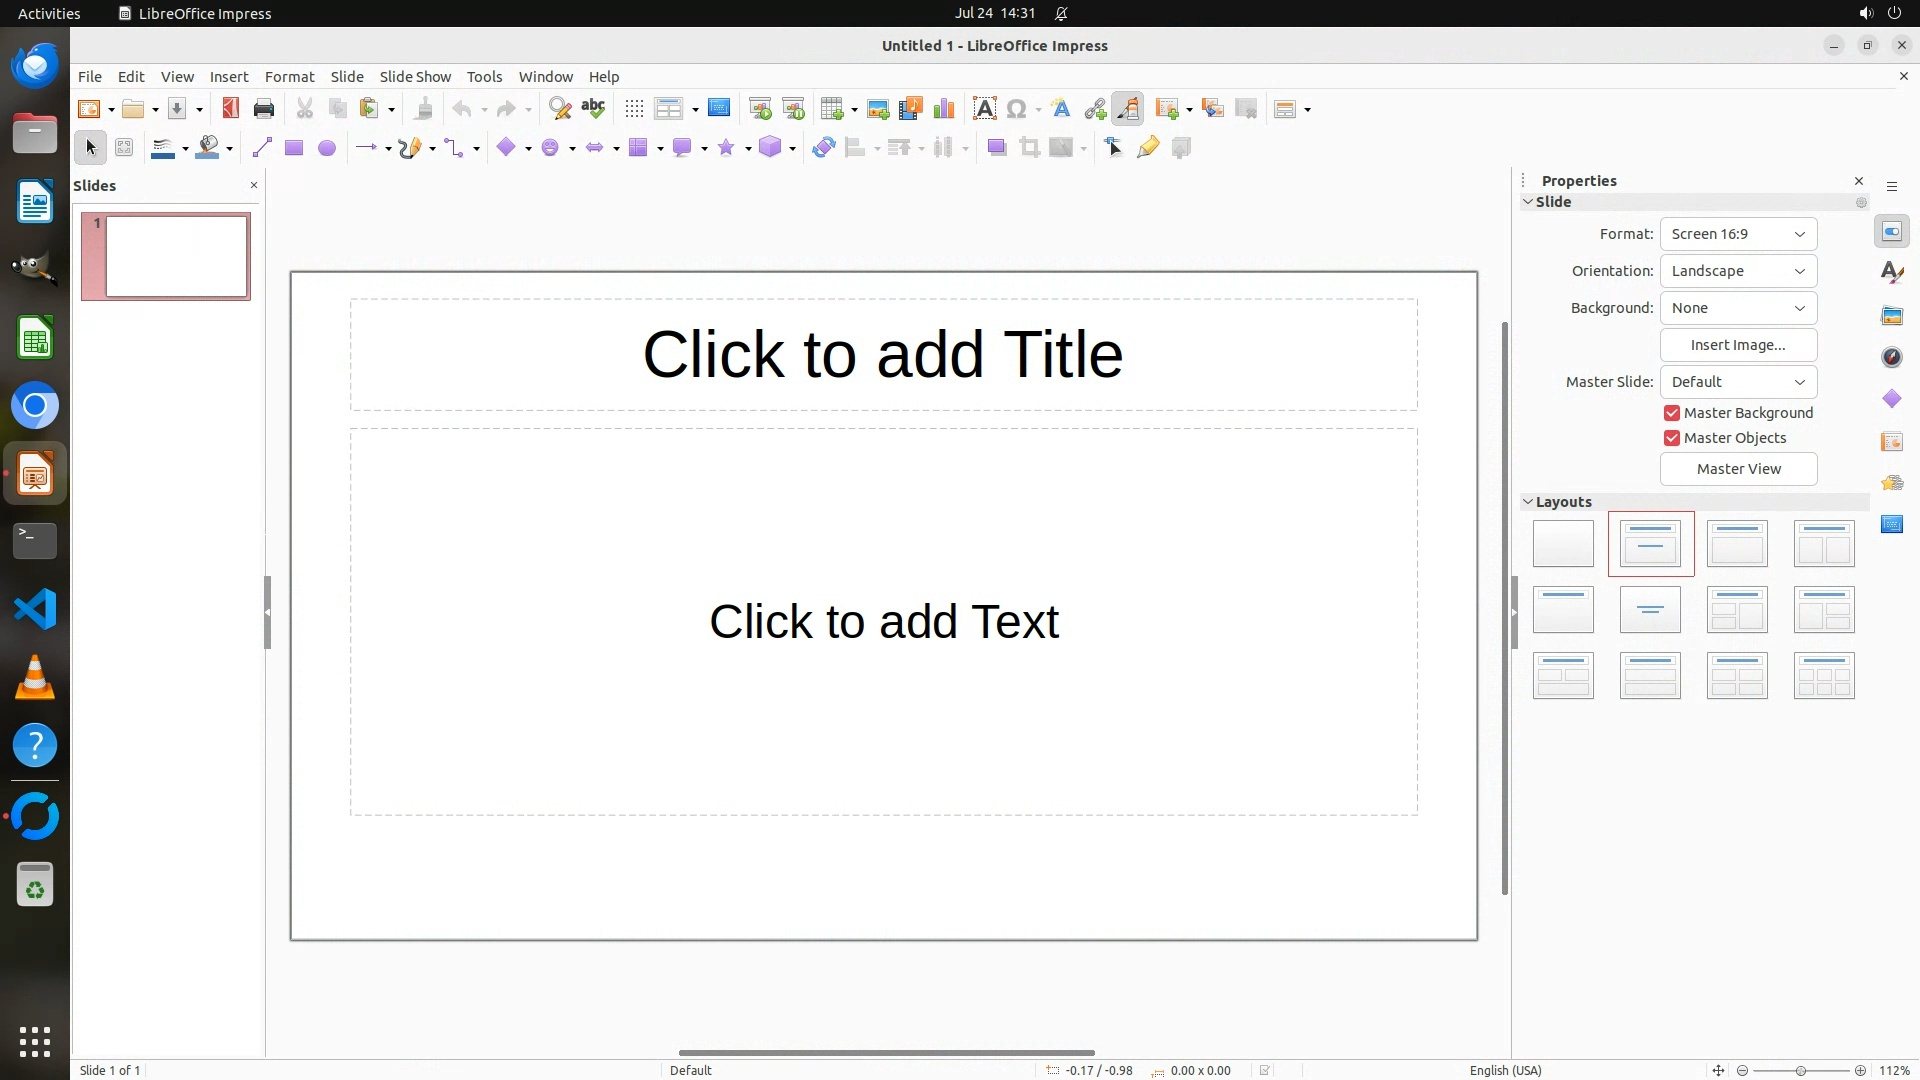
Task: Open the Slide Show menu
Action: (x=415, y=77)
